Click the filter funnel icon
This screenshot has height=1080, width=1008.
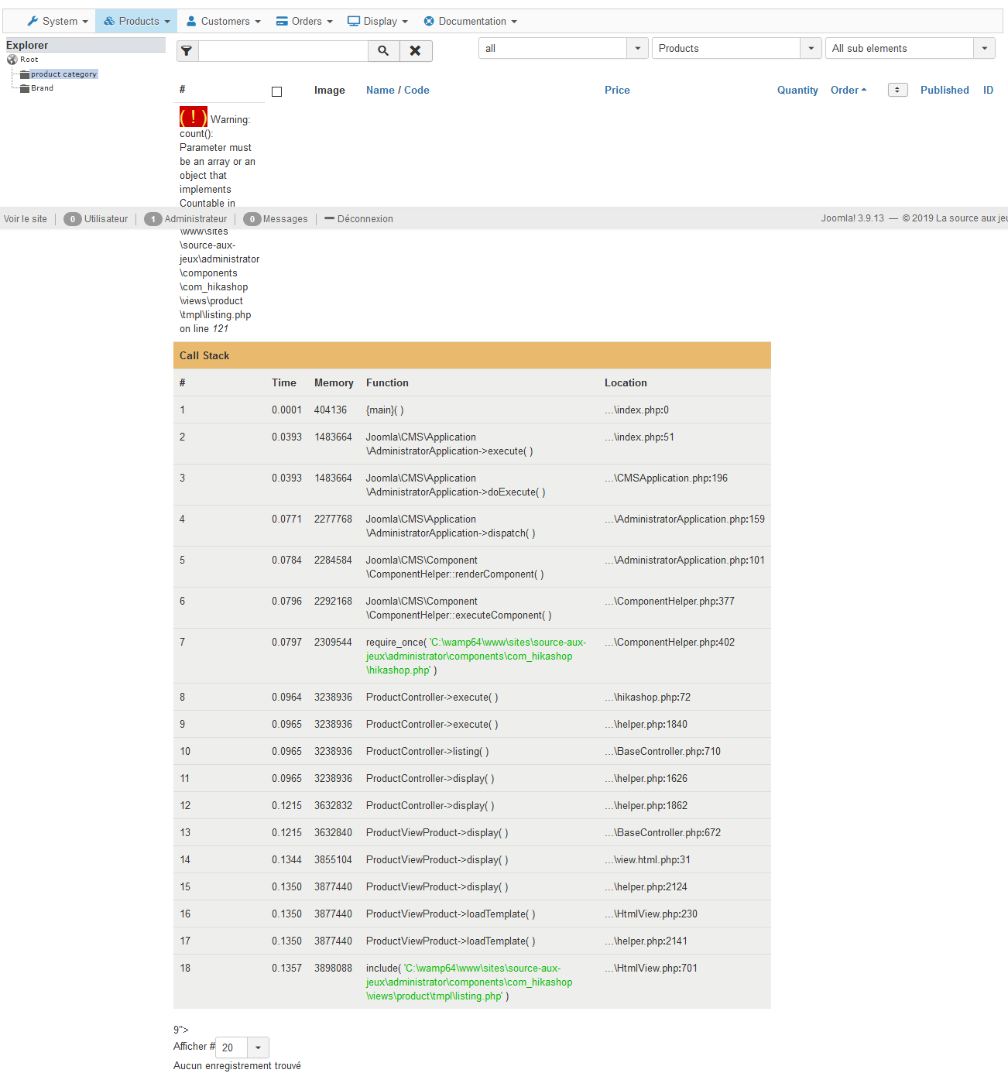coord(187,51)
